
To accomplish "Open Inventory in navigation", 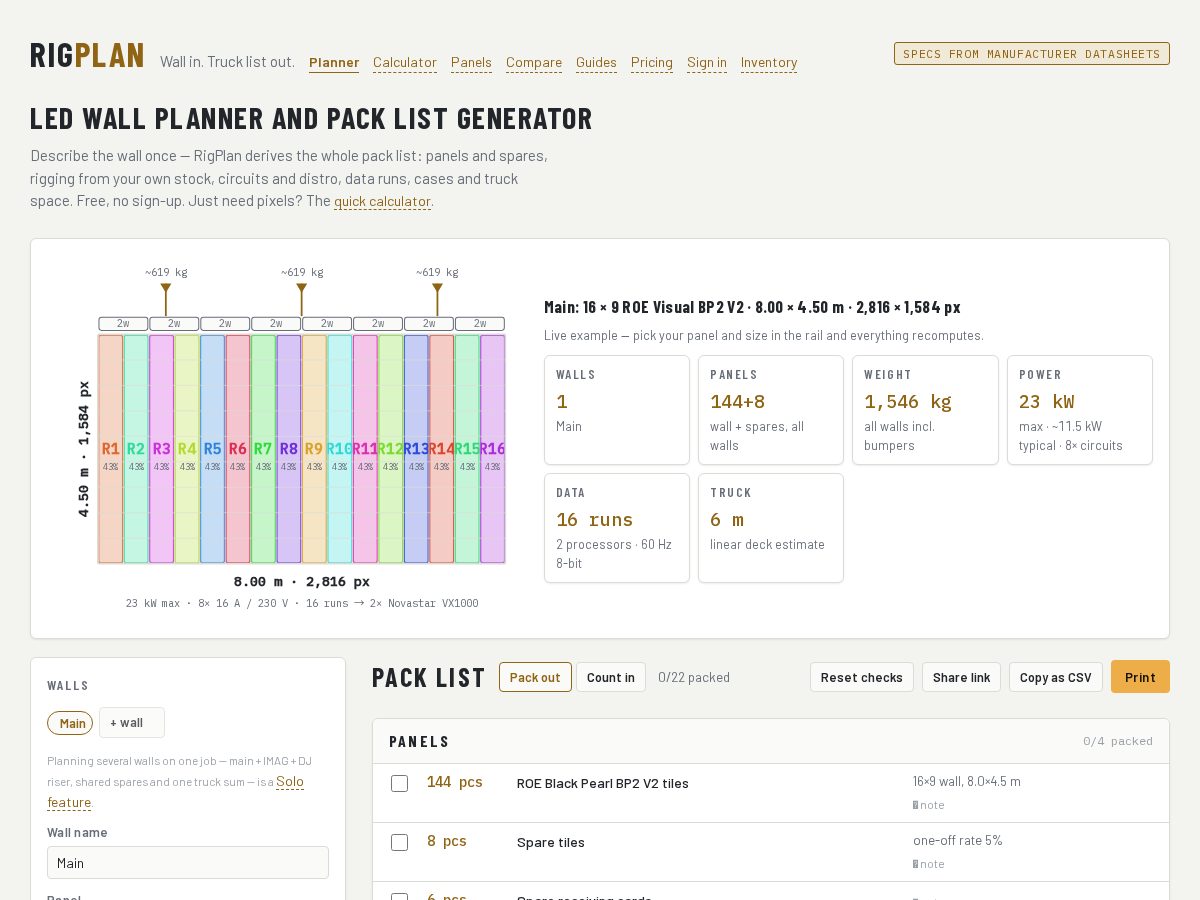I will (x=769, y=62).
